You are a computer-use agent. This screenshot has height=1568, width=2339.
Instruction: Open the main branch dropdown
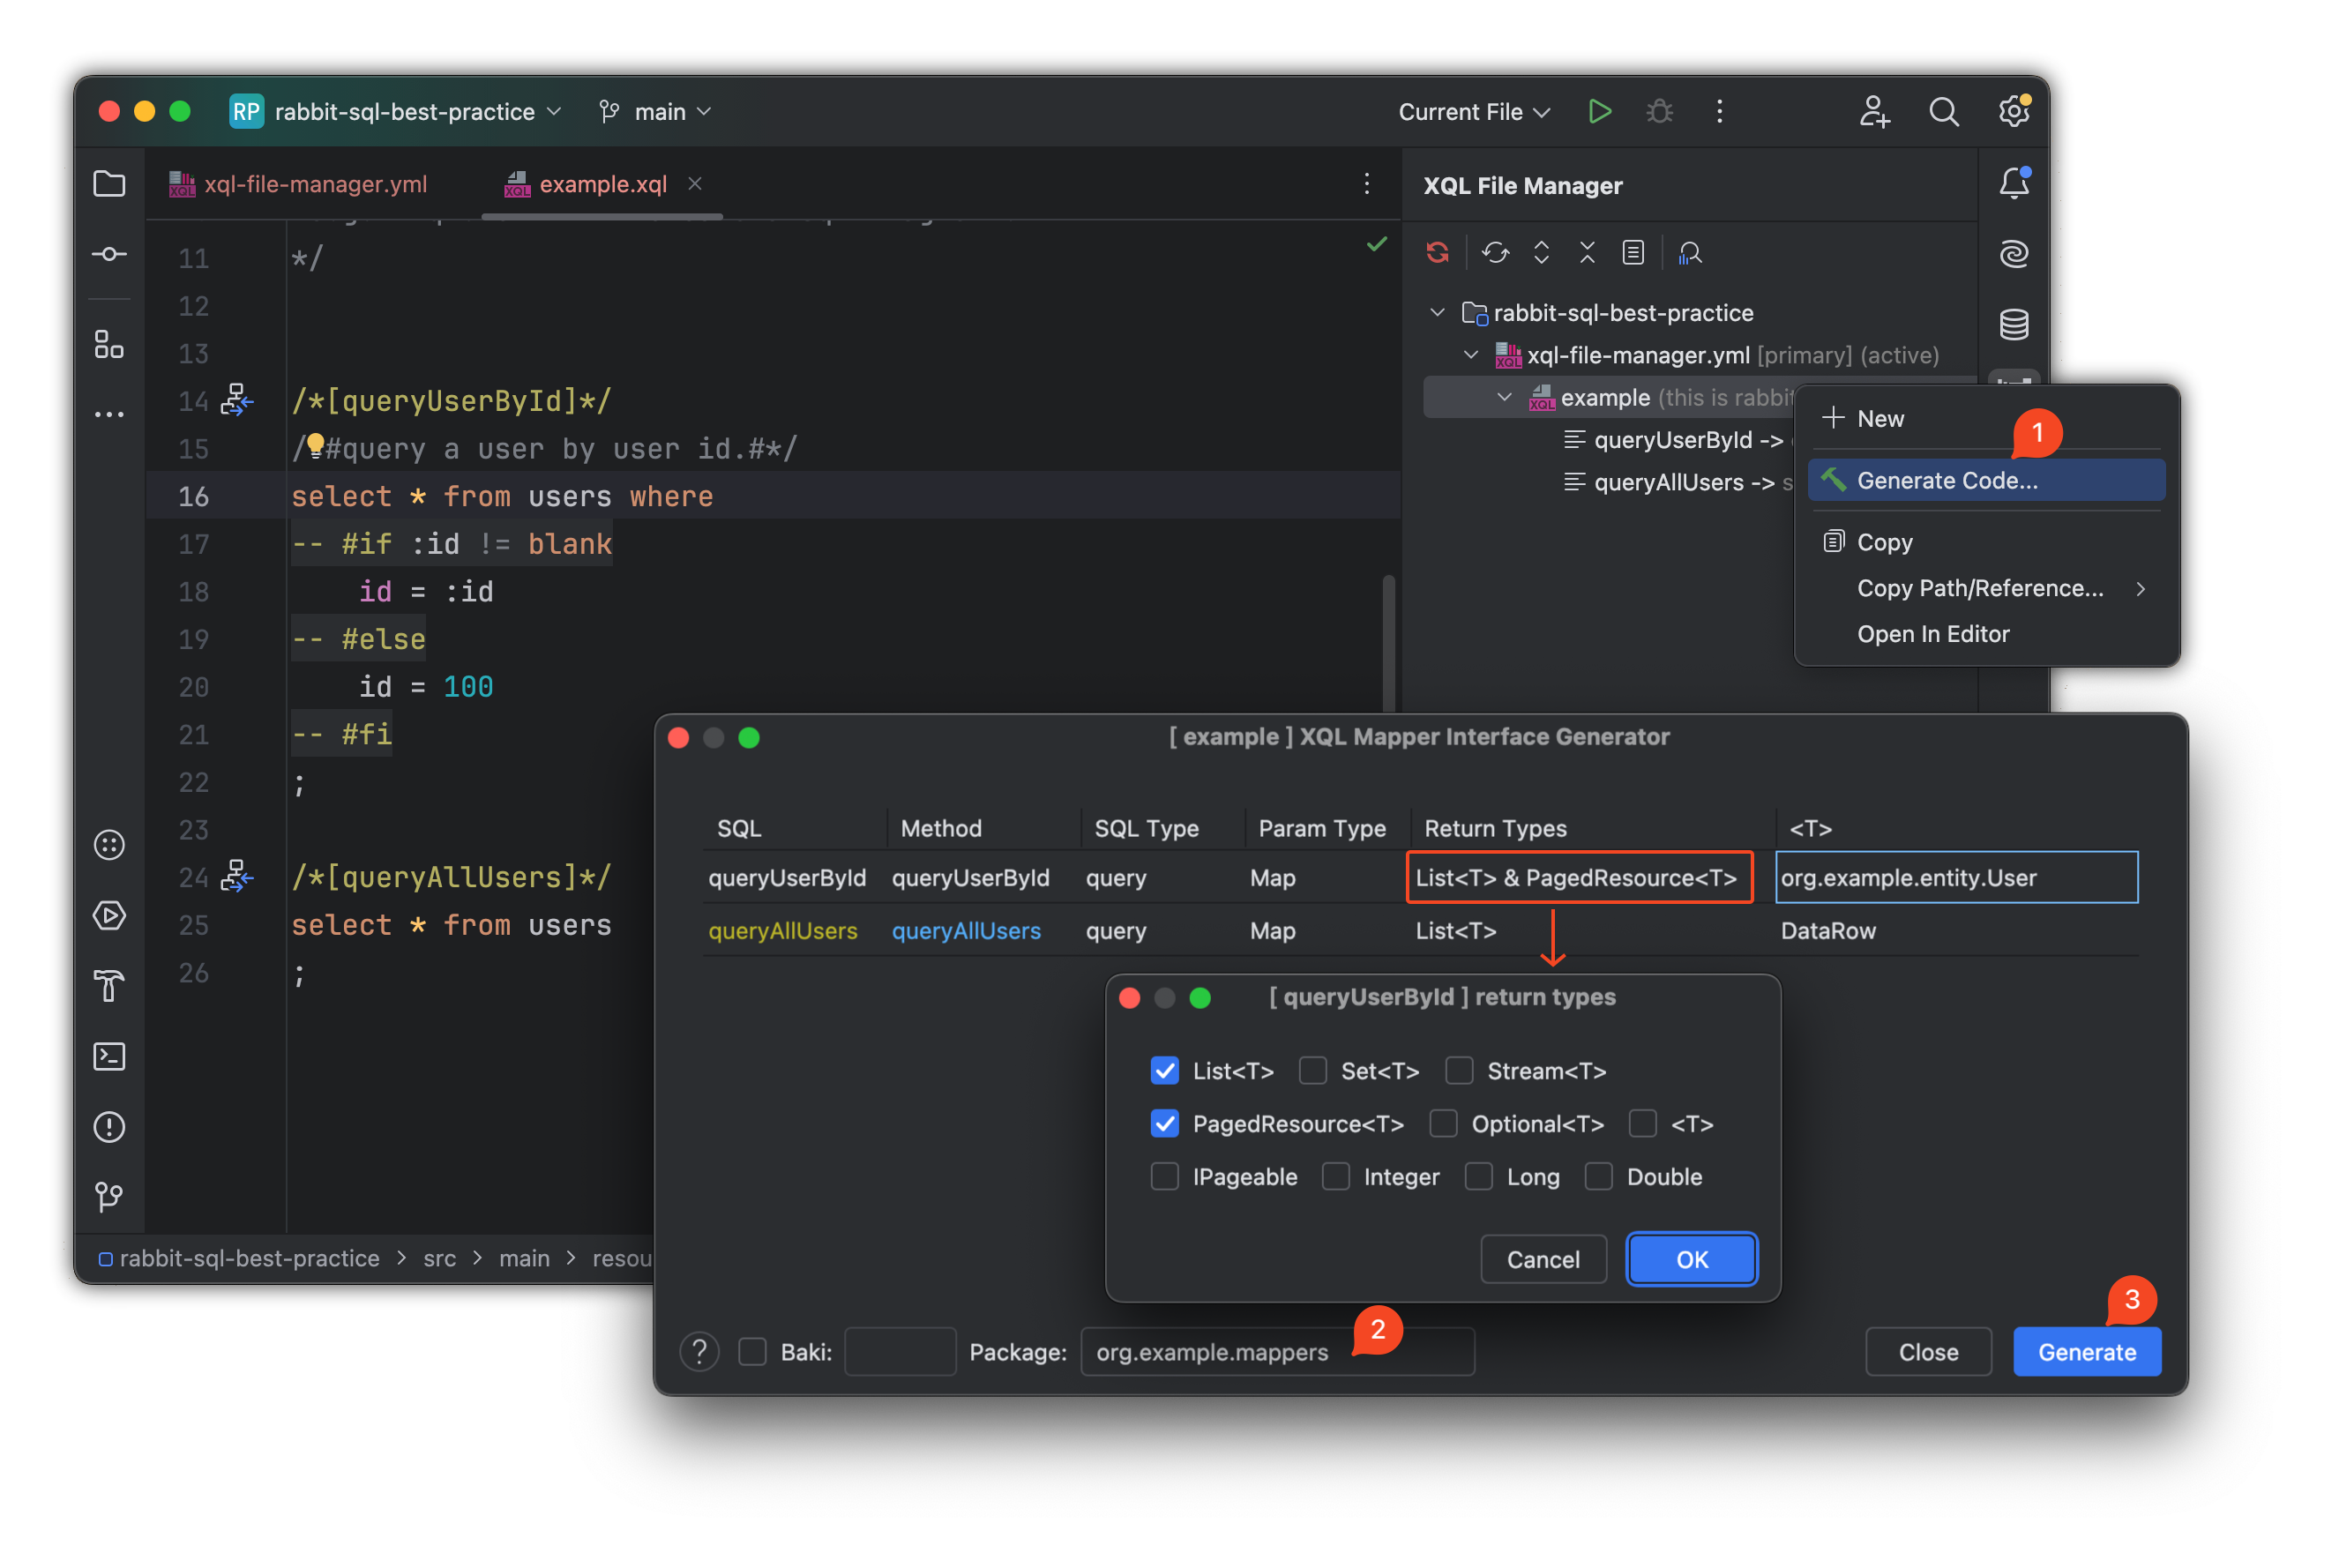tap(655, 111)
